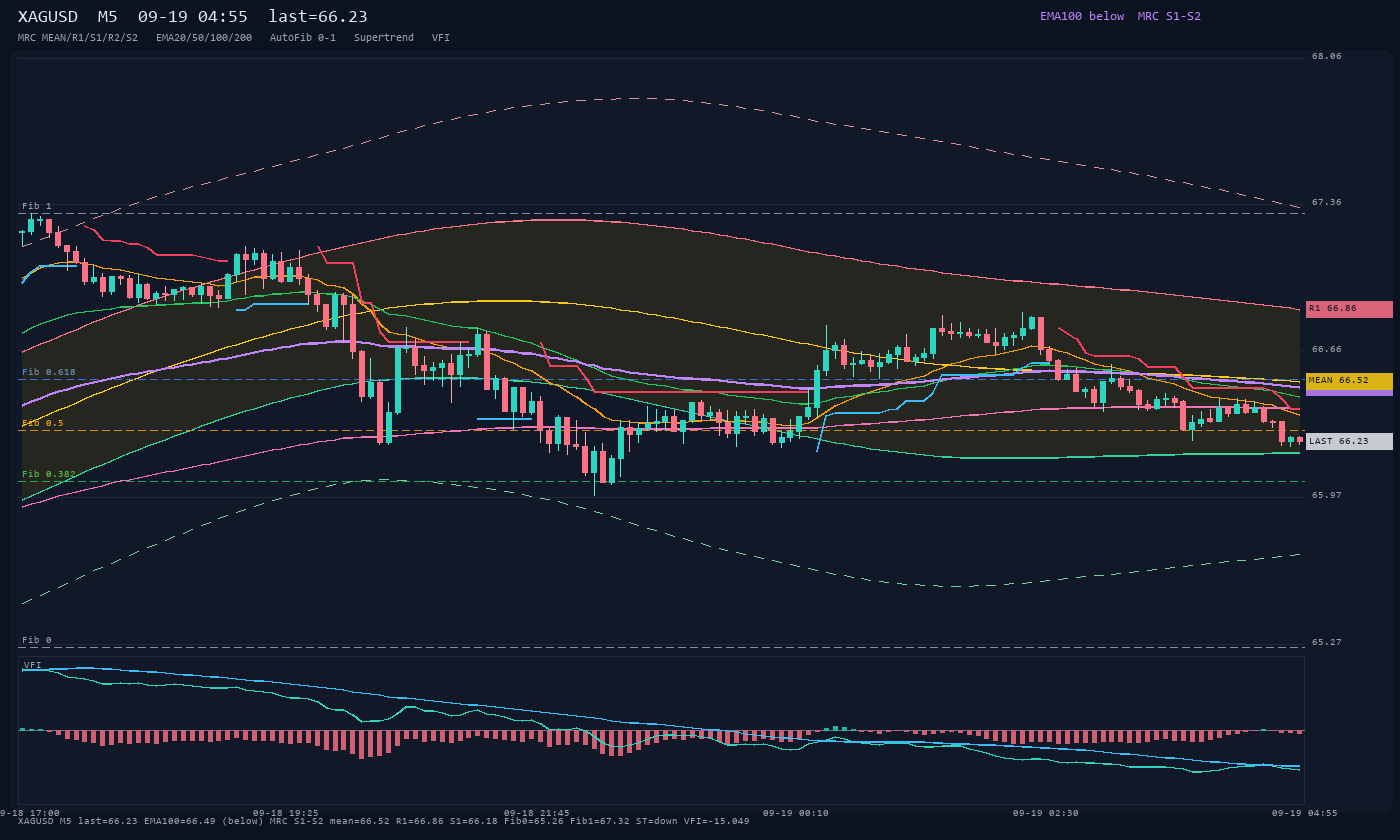Click the MRC S1-S2 status text
Image resolution: width=1400 pixels, height=840 pixels.
click(x=1169, y=16)
